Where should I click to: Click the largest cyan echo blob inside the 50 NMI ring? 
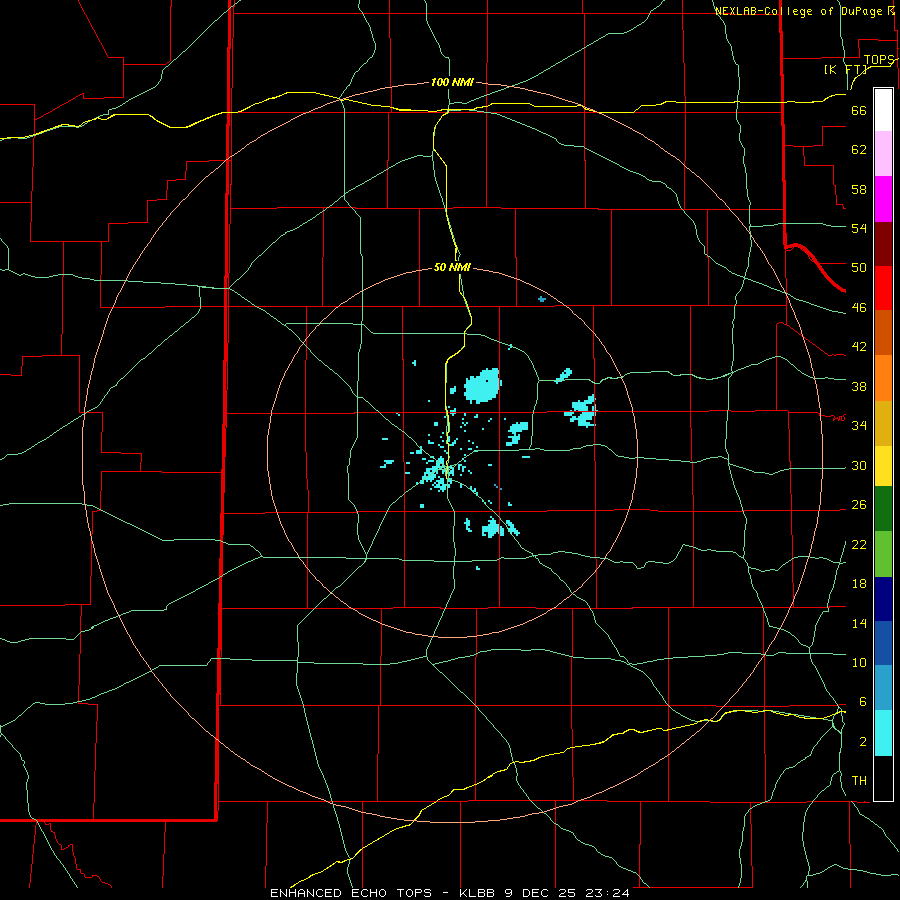point(482,386)
